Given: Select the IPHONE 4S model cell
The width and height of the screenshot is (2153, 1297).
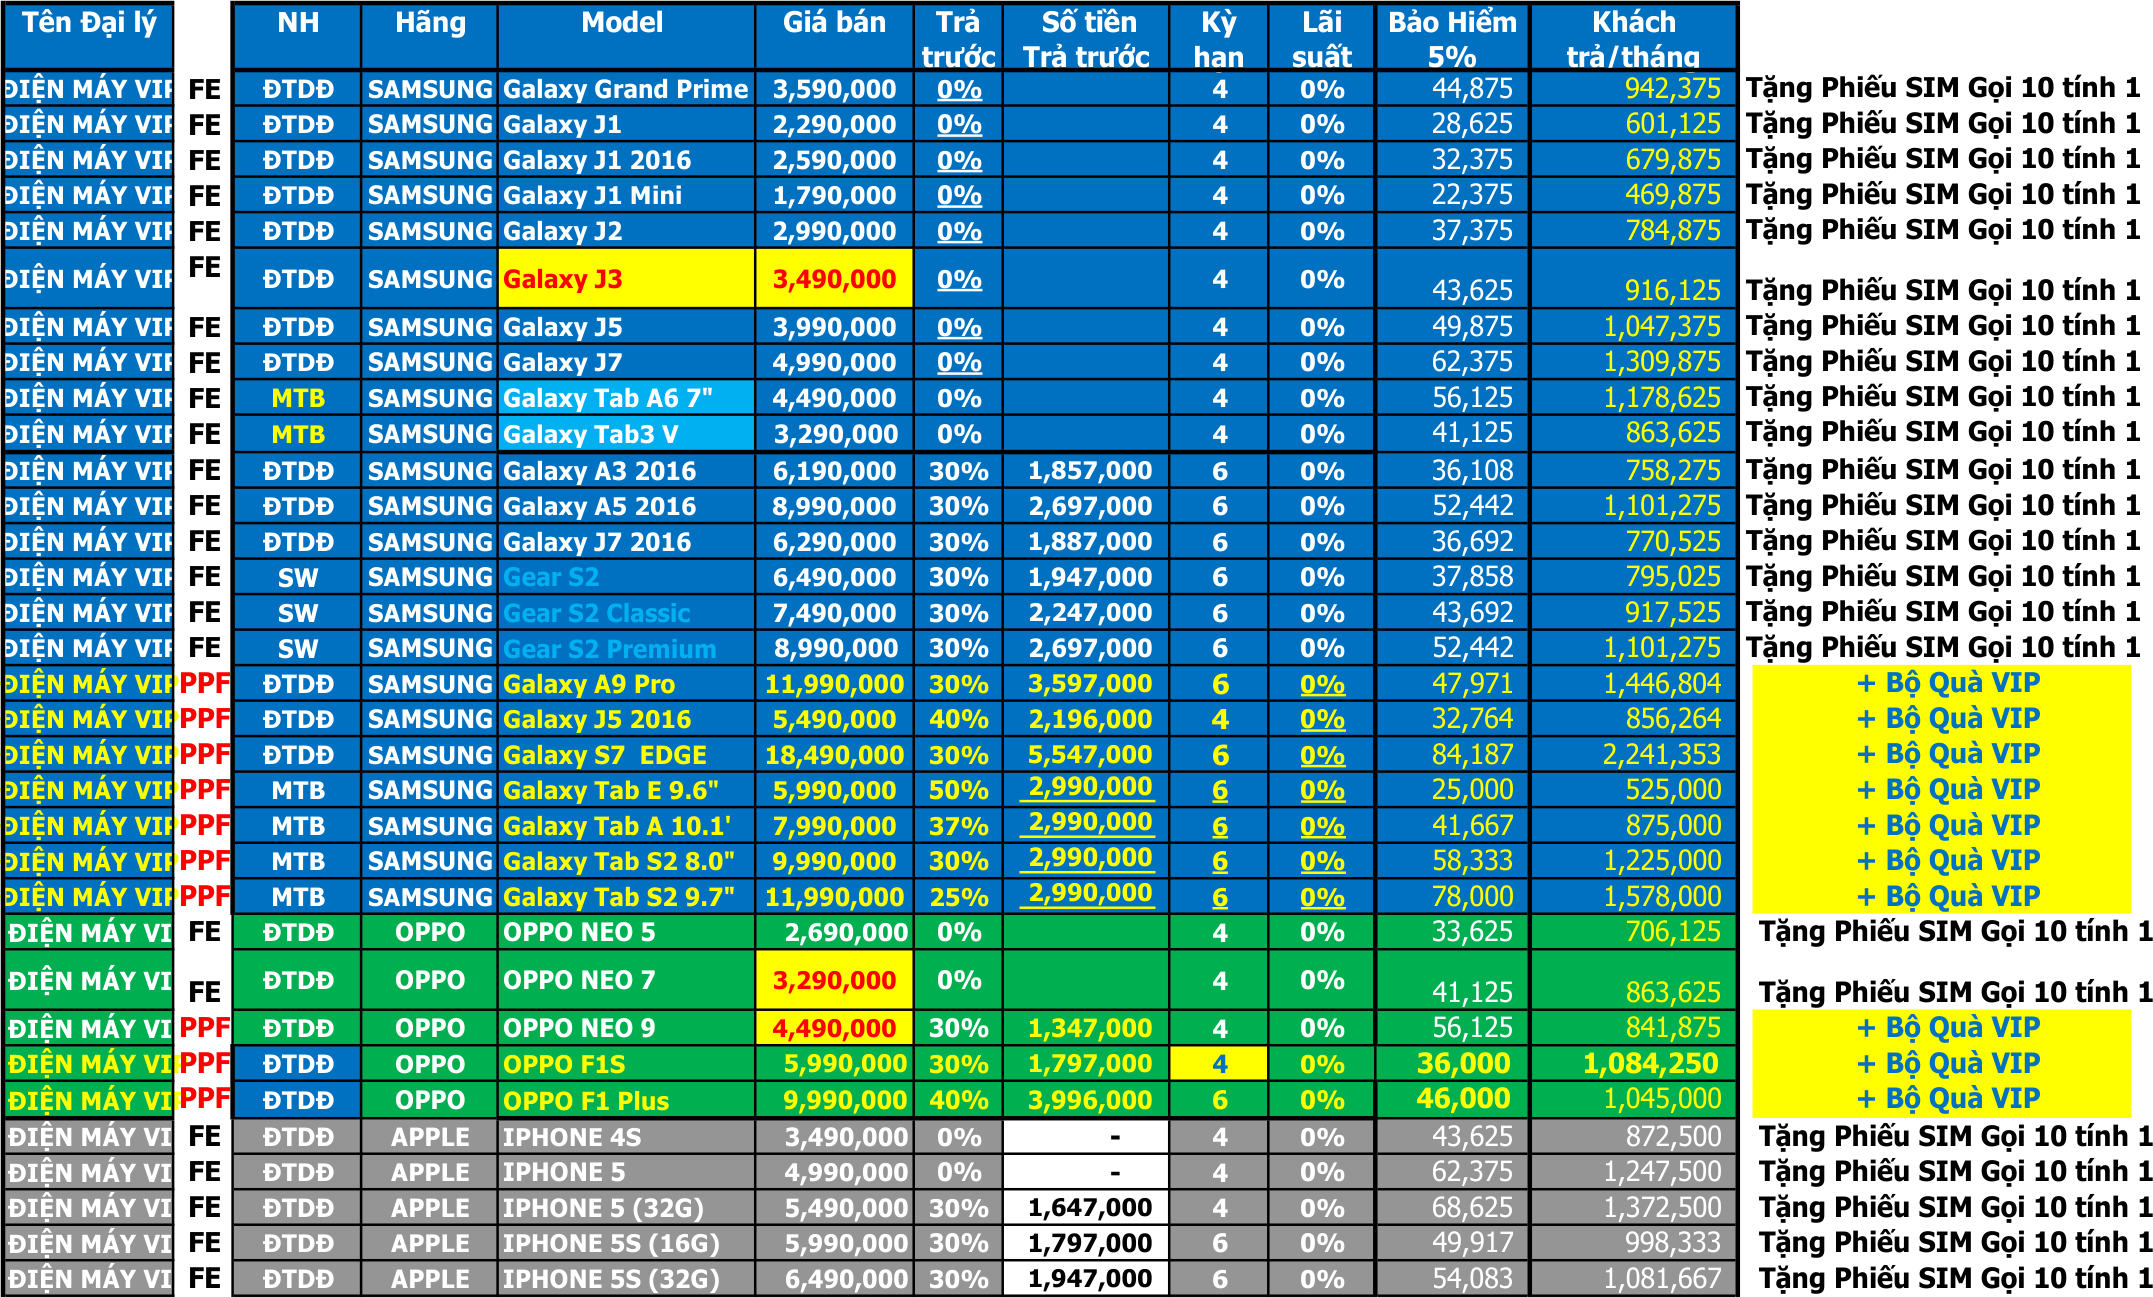Looking at the screenshot, I should click(626, 1137).
